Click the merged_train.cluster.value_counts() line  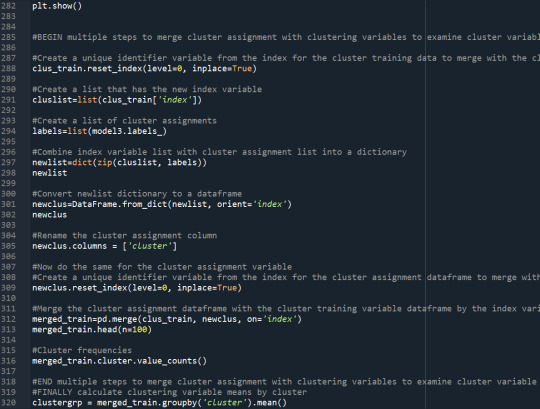coord(119,361)
